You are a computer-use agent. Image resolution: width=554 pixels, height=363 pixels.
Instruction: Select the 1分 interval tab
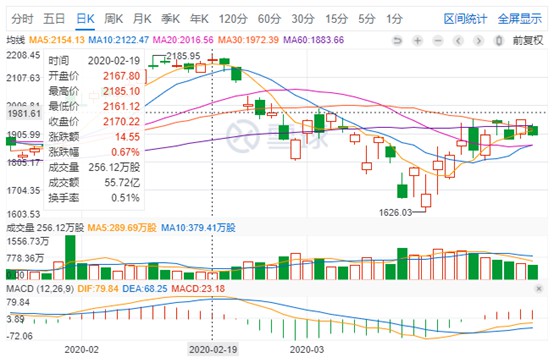coord(394,19)
